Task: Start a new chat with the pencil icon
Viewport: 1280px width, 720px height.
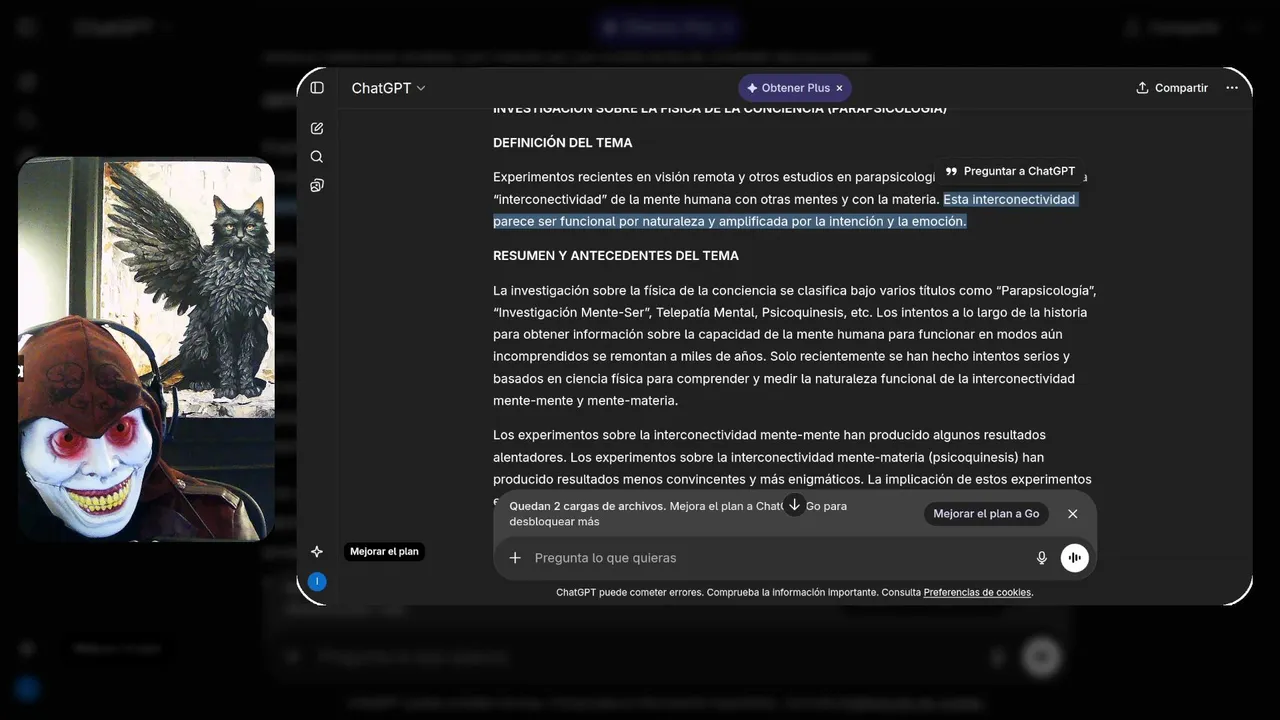Action: pyautogui.click(x=317, y=128)
